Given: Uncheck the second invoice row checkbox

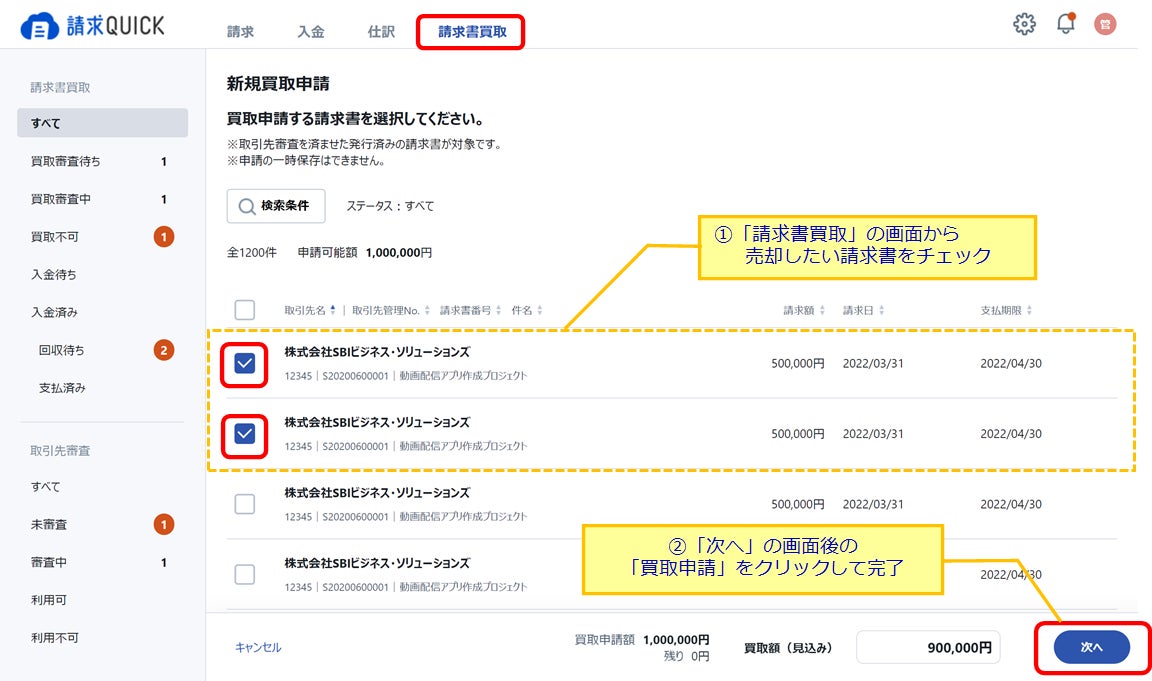Looking at the screenshot, I should [245, 433].
